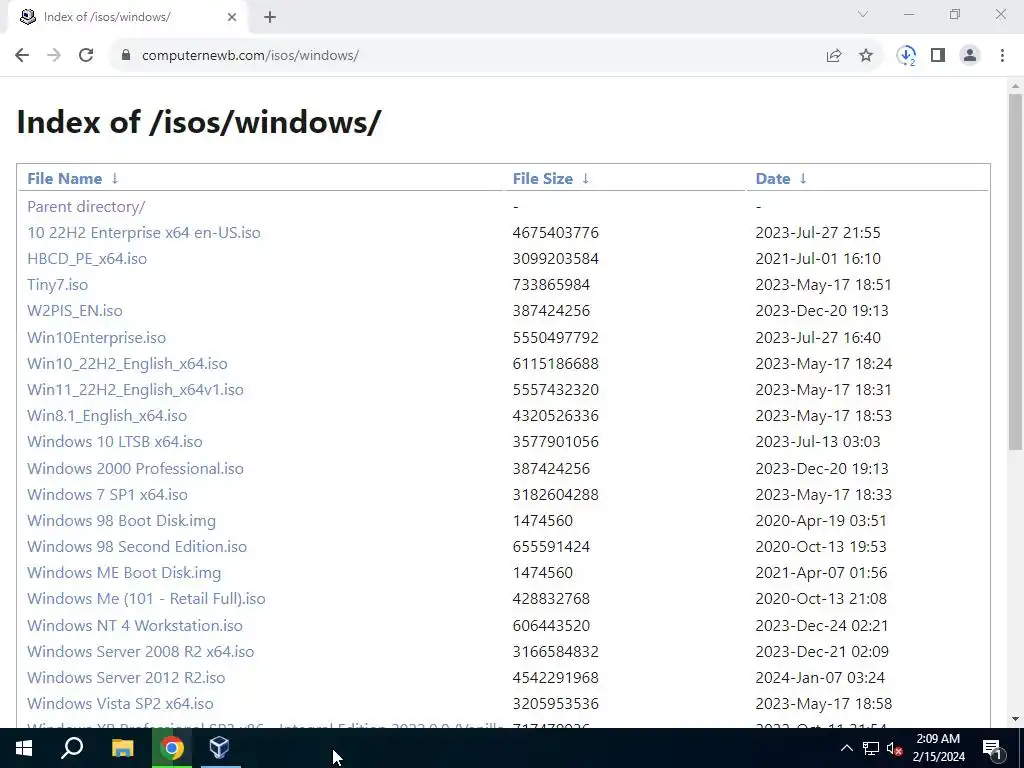Image resolution: width=1024 pixels, height=768 pixels.
Task: Open the tab search chevron
Action: pos(863,14)
